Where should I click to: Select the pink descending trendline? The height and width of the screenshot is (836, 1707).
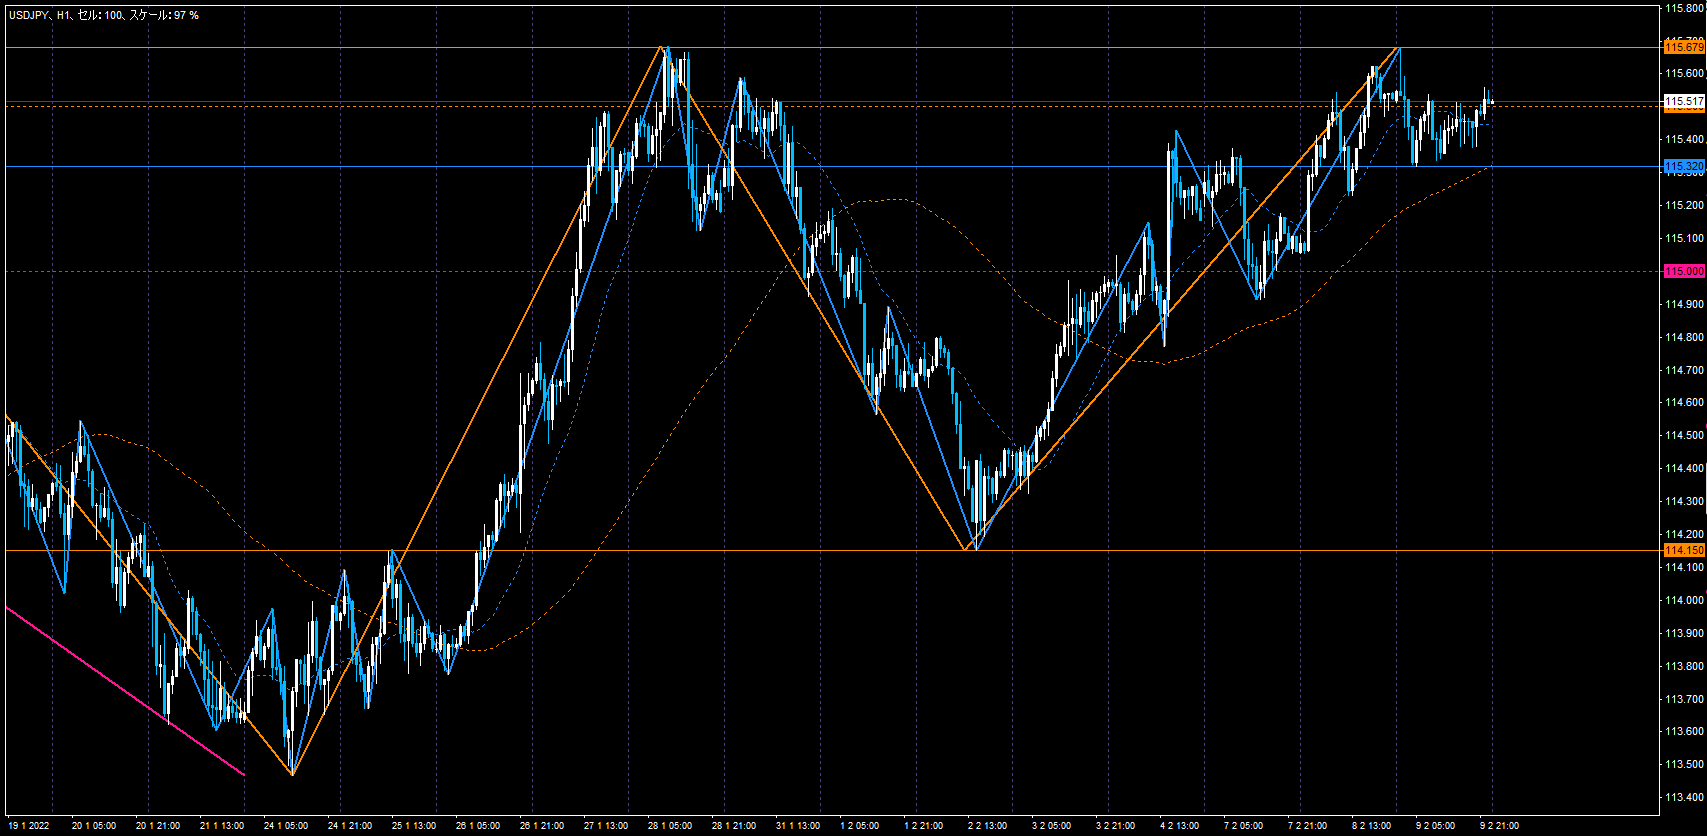point(125,691)
